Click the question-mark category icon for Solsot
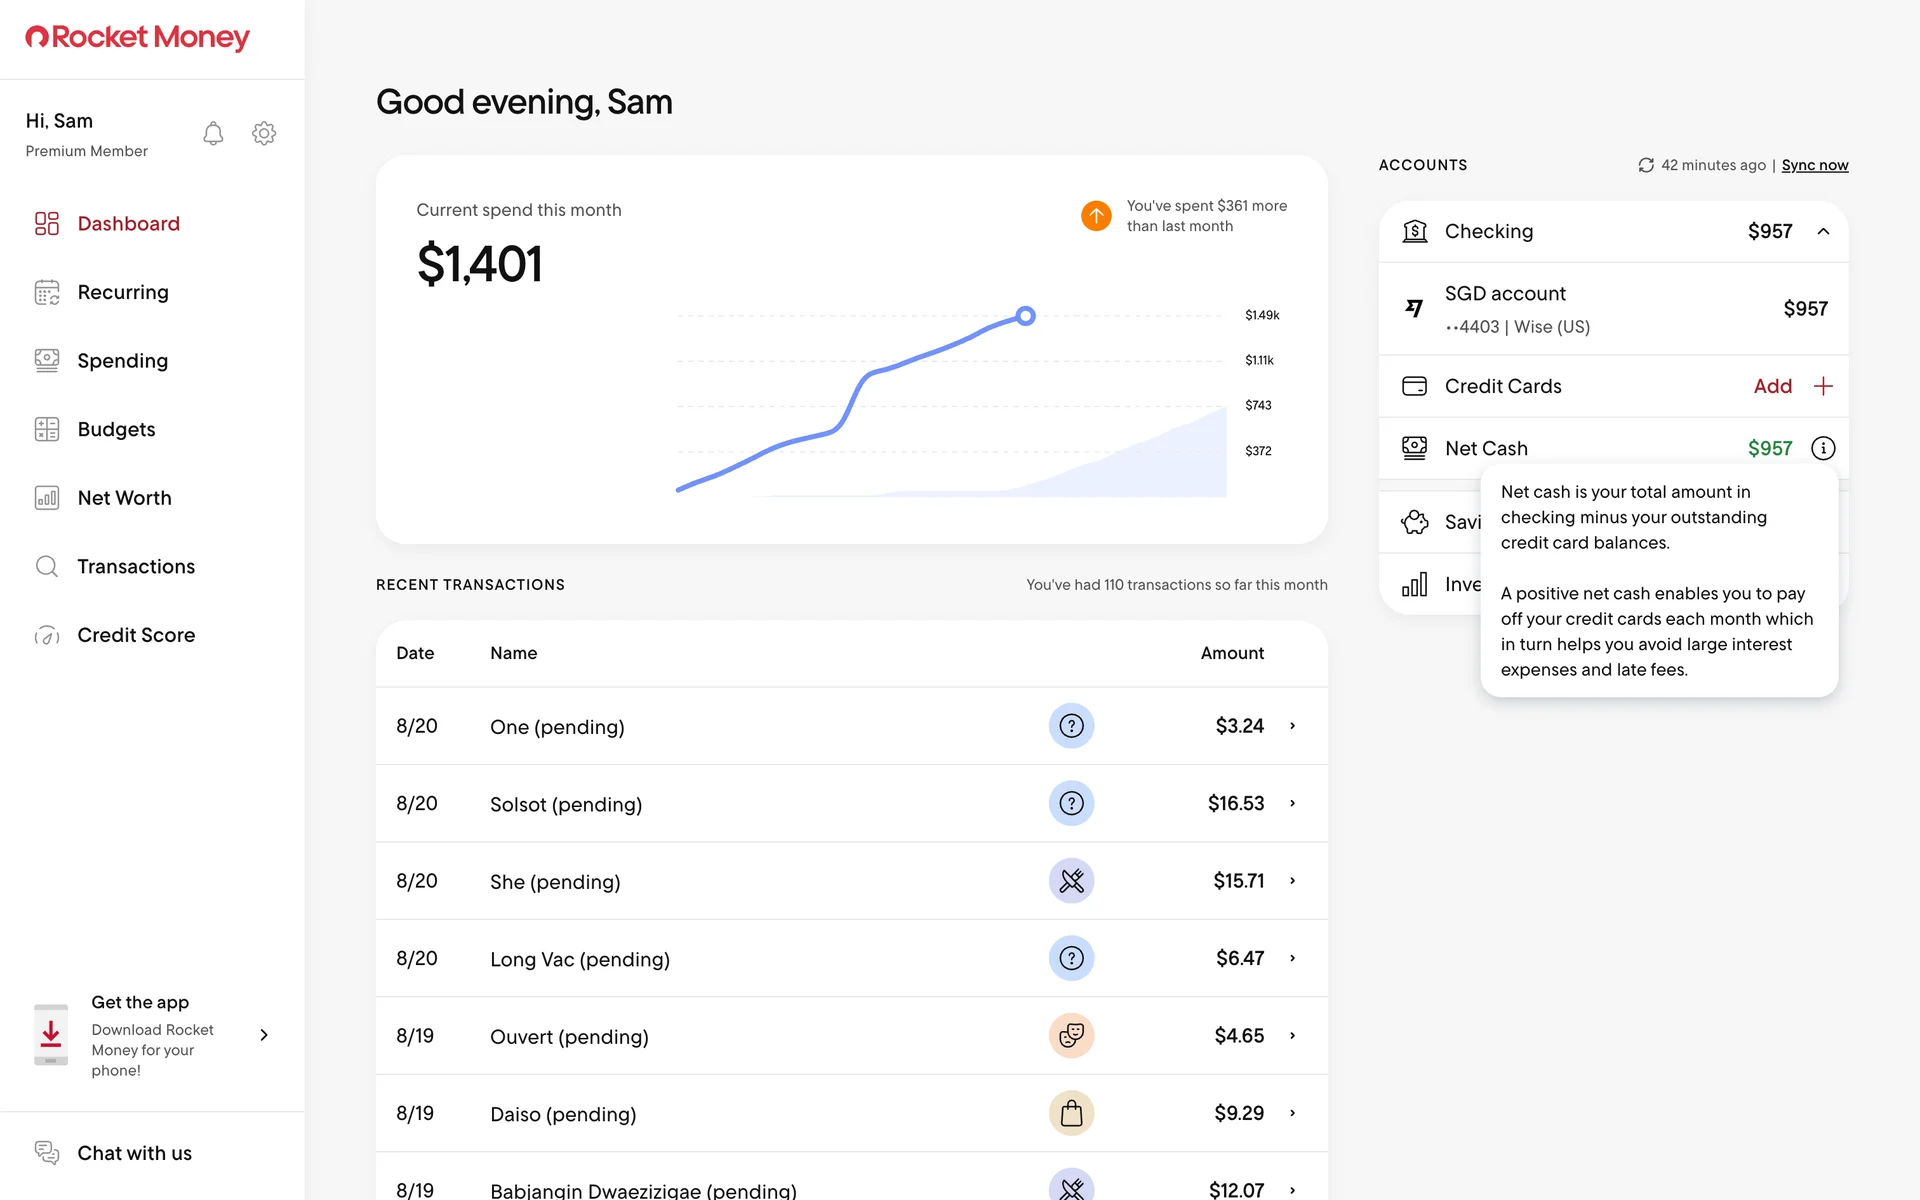This screenshot has height=1200, width=1920. [1071, 803]
